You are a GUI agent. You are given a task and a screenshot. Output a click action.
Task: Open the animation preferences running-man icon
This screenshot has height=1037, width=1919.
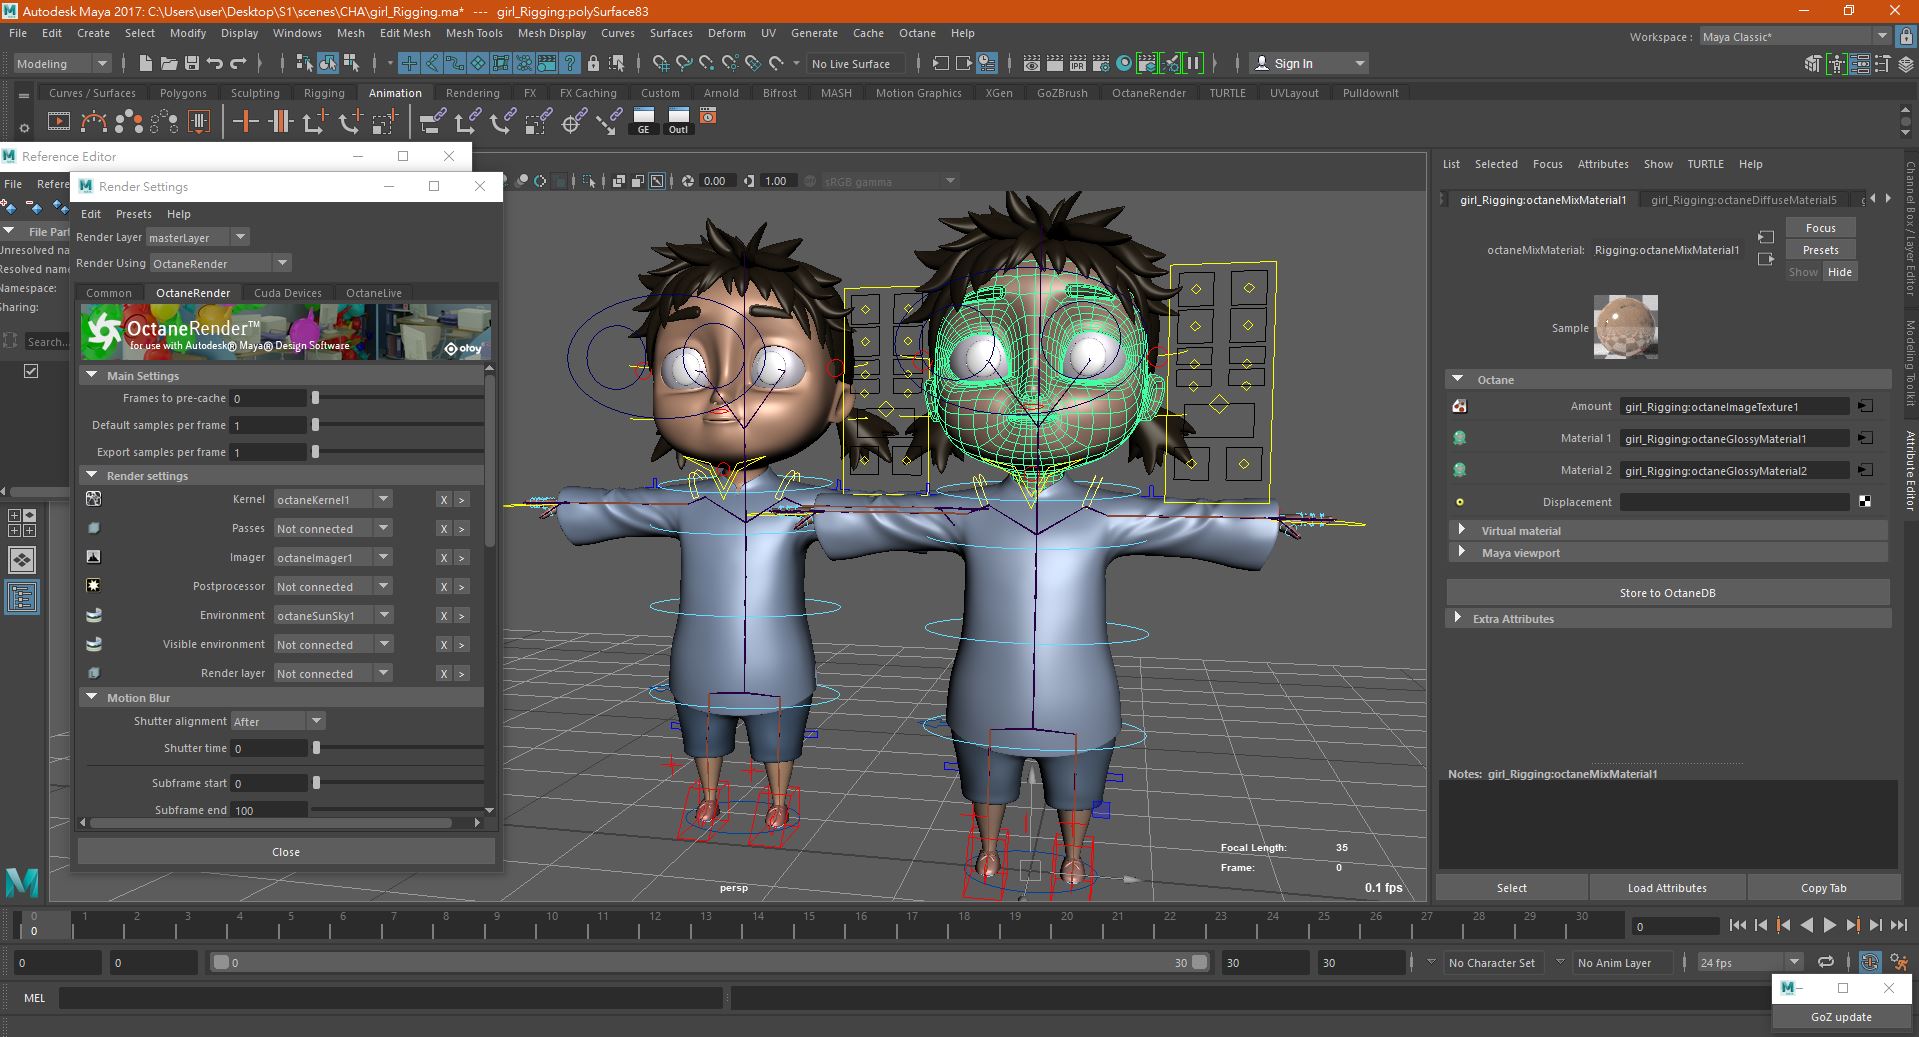(x=1898, y=962)
